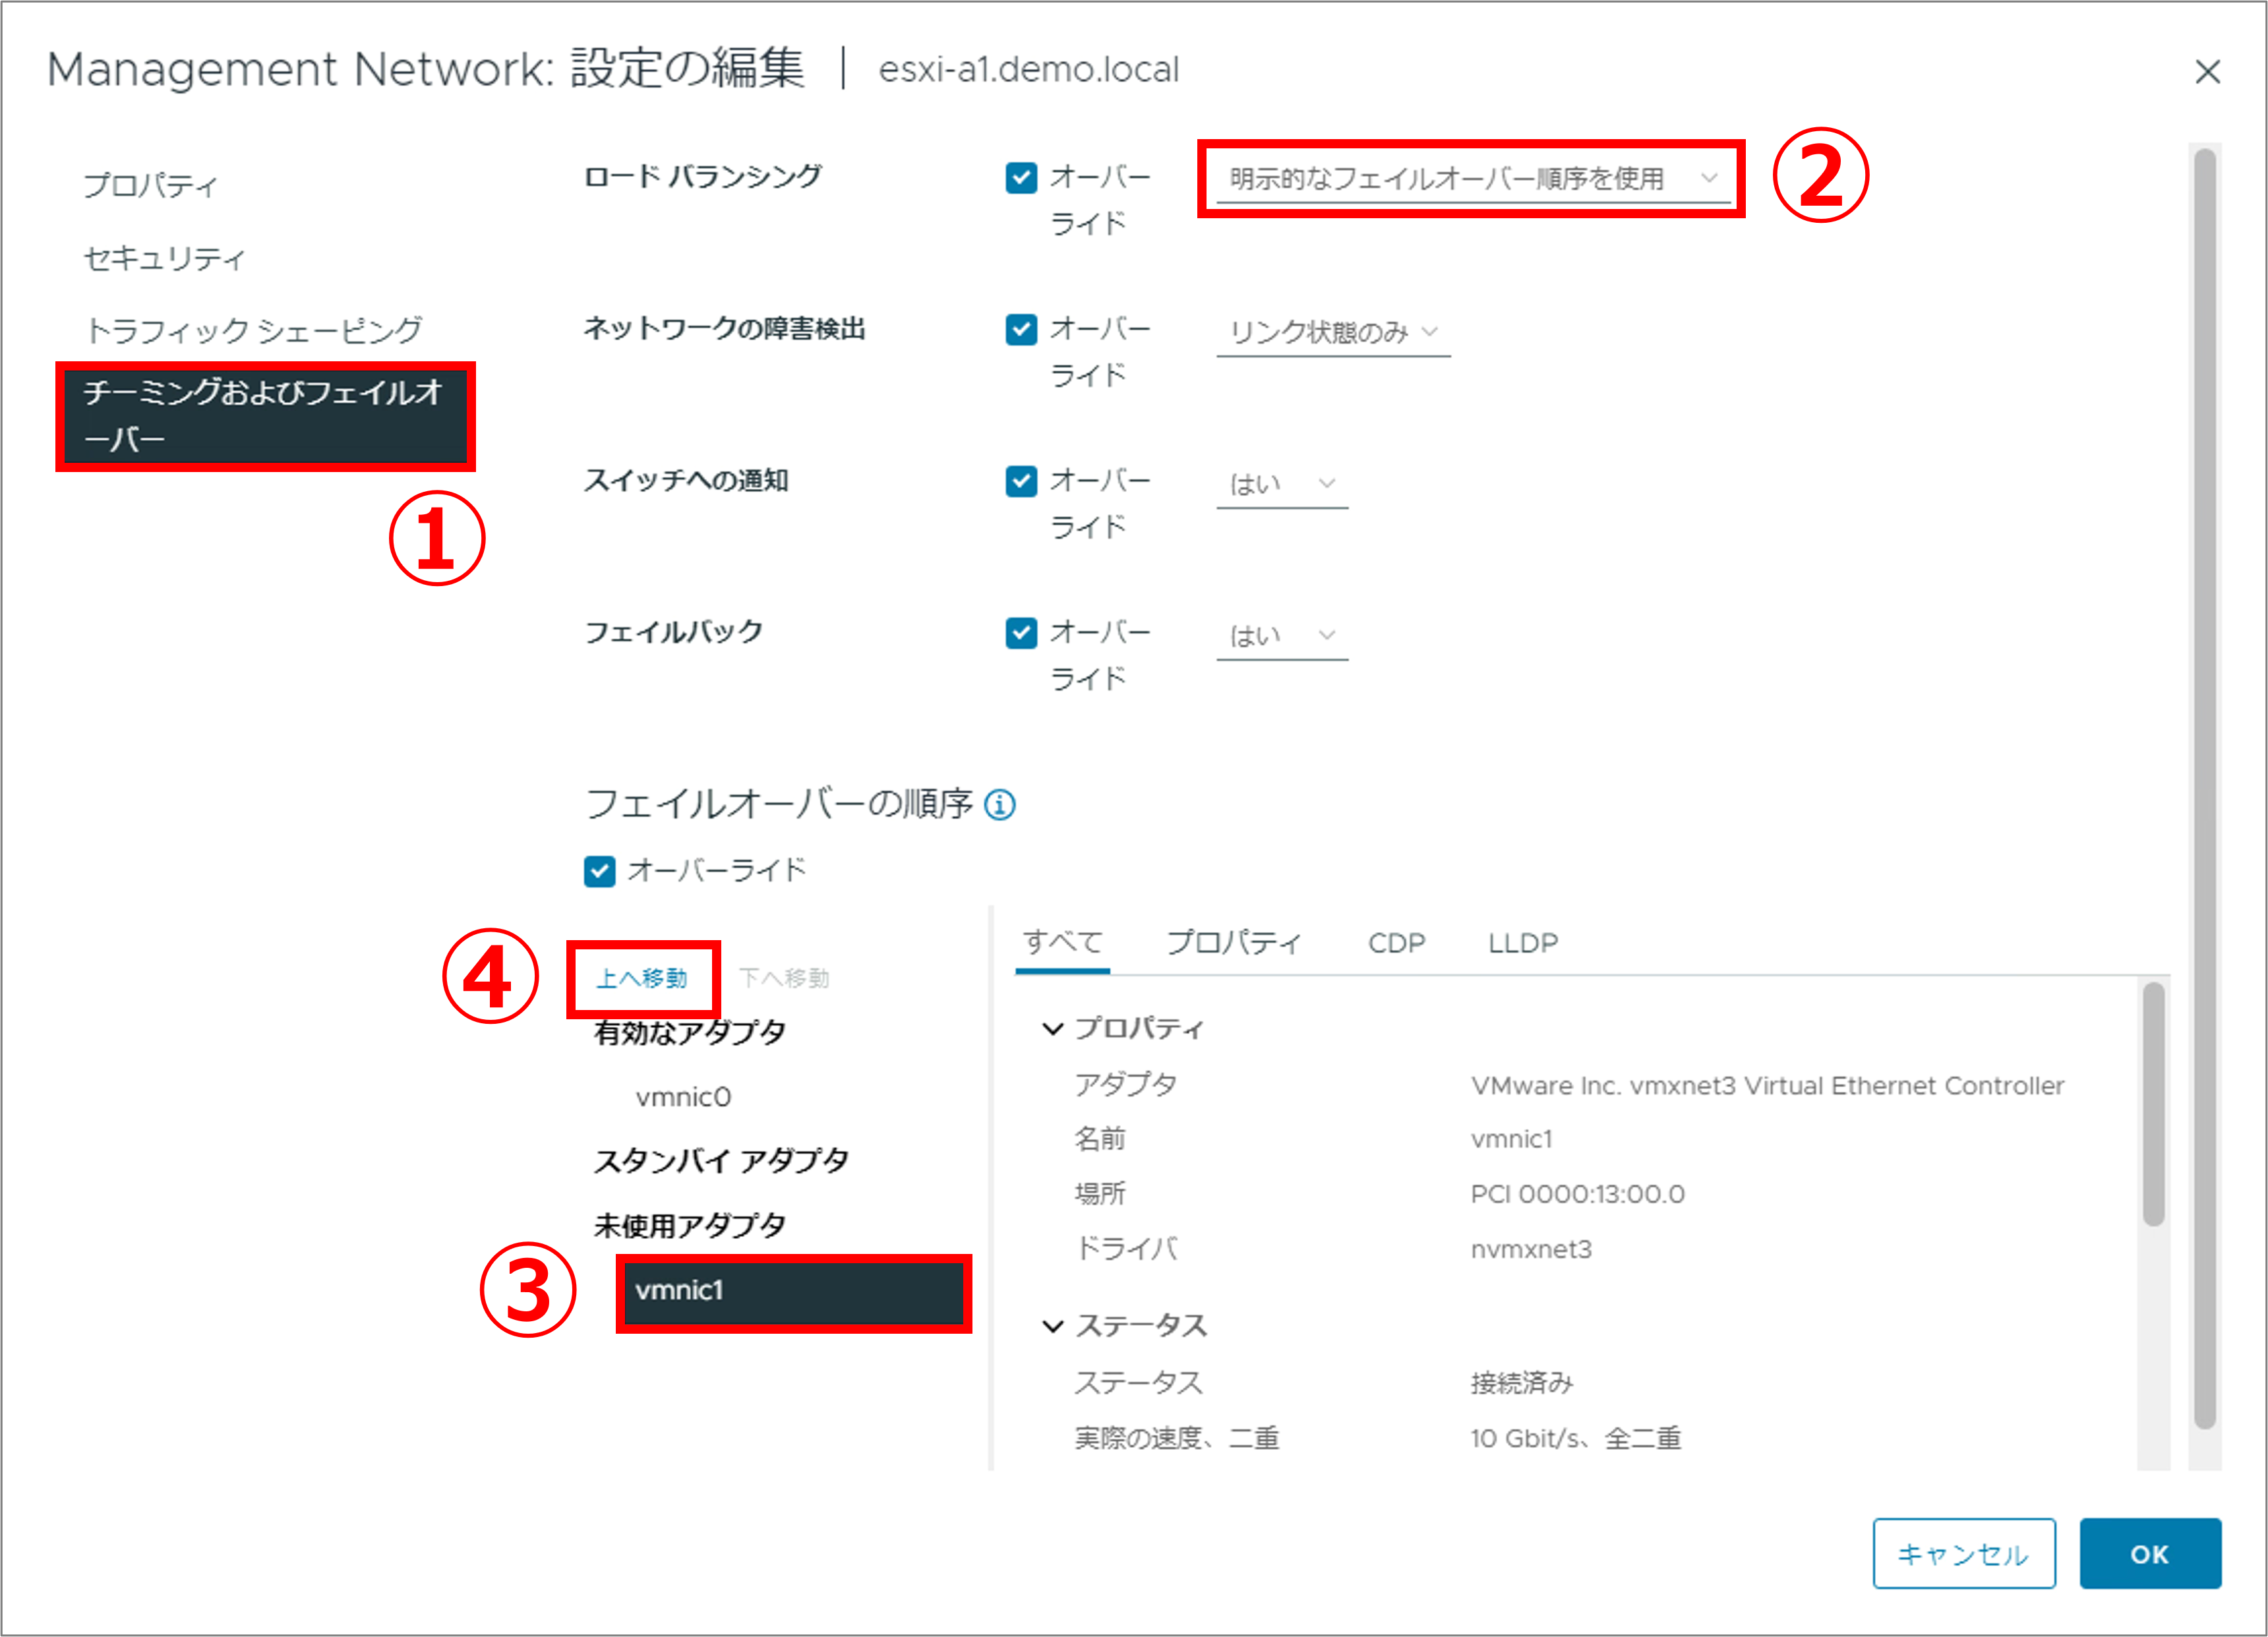Screen dimensions: 2268x1637
Task: Open the load balancing policy dropdown
Action: pos(1473,179)
